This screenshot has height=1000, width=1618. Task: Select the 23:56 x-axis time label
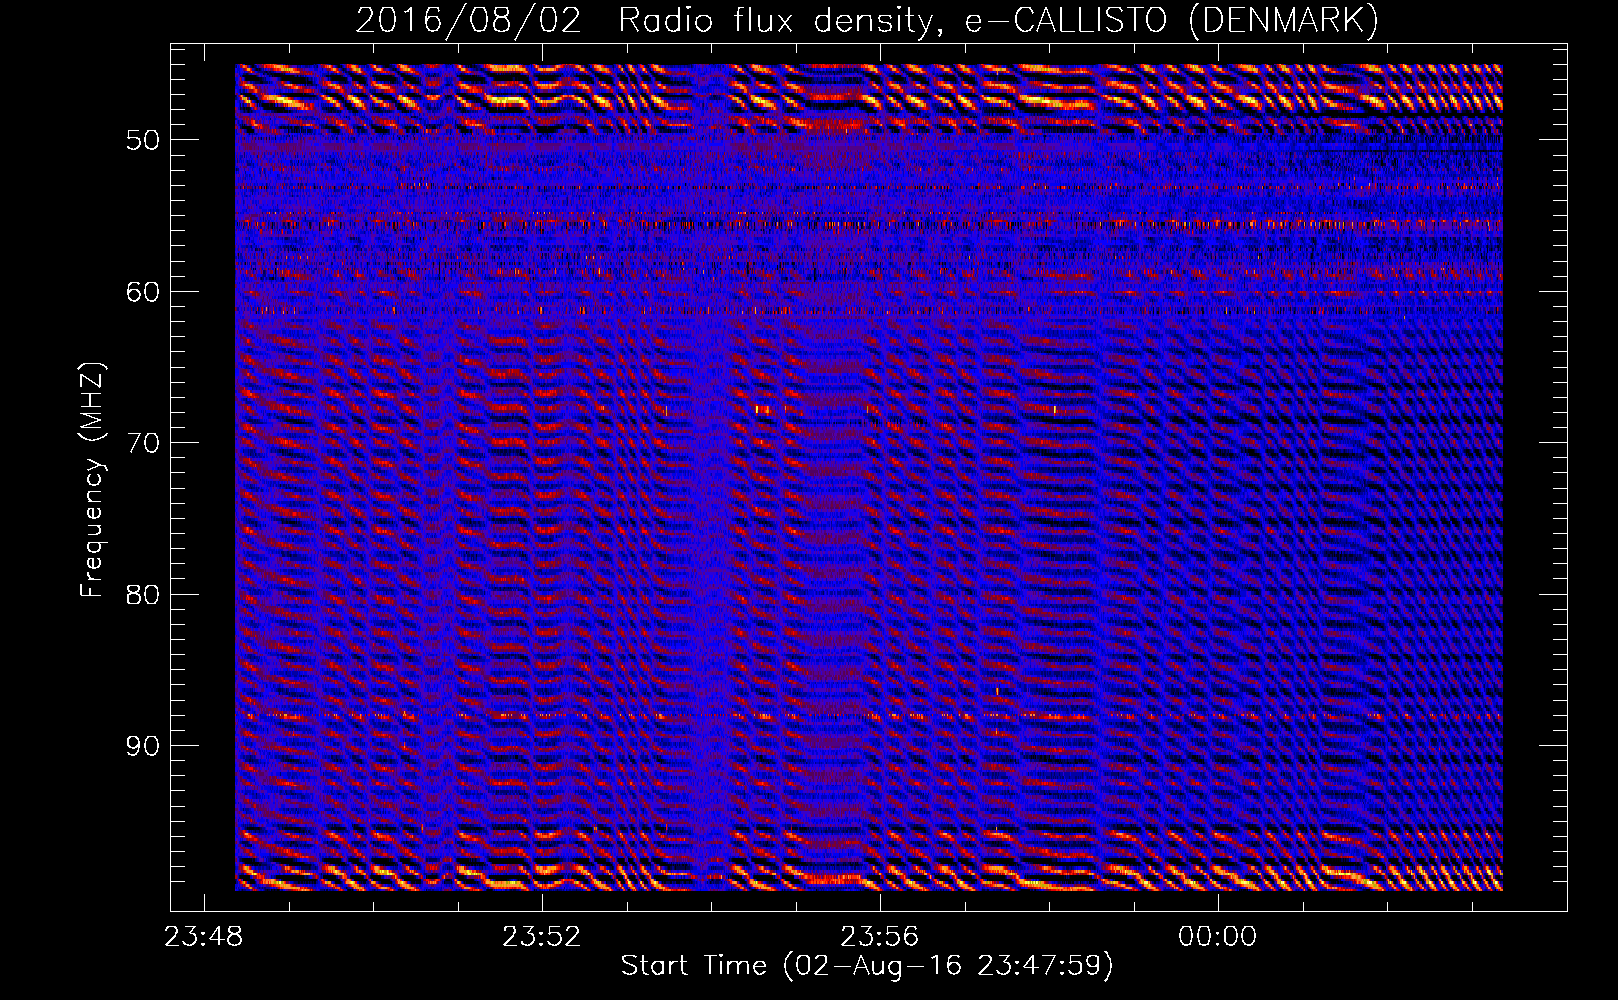coord(879,937)
